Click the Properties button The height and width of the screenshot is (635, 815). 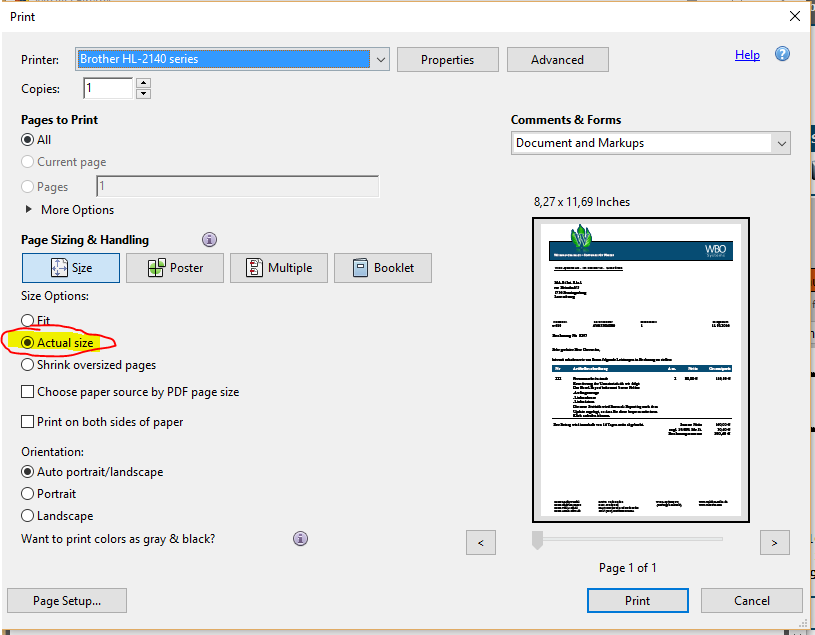click(447, 60)
